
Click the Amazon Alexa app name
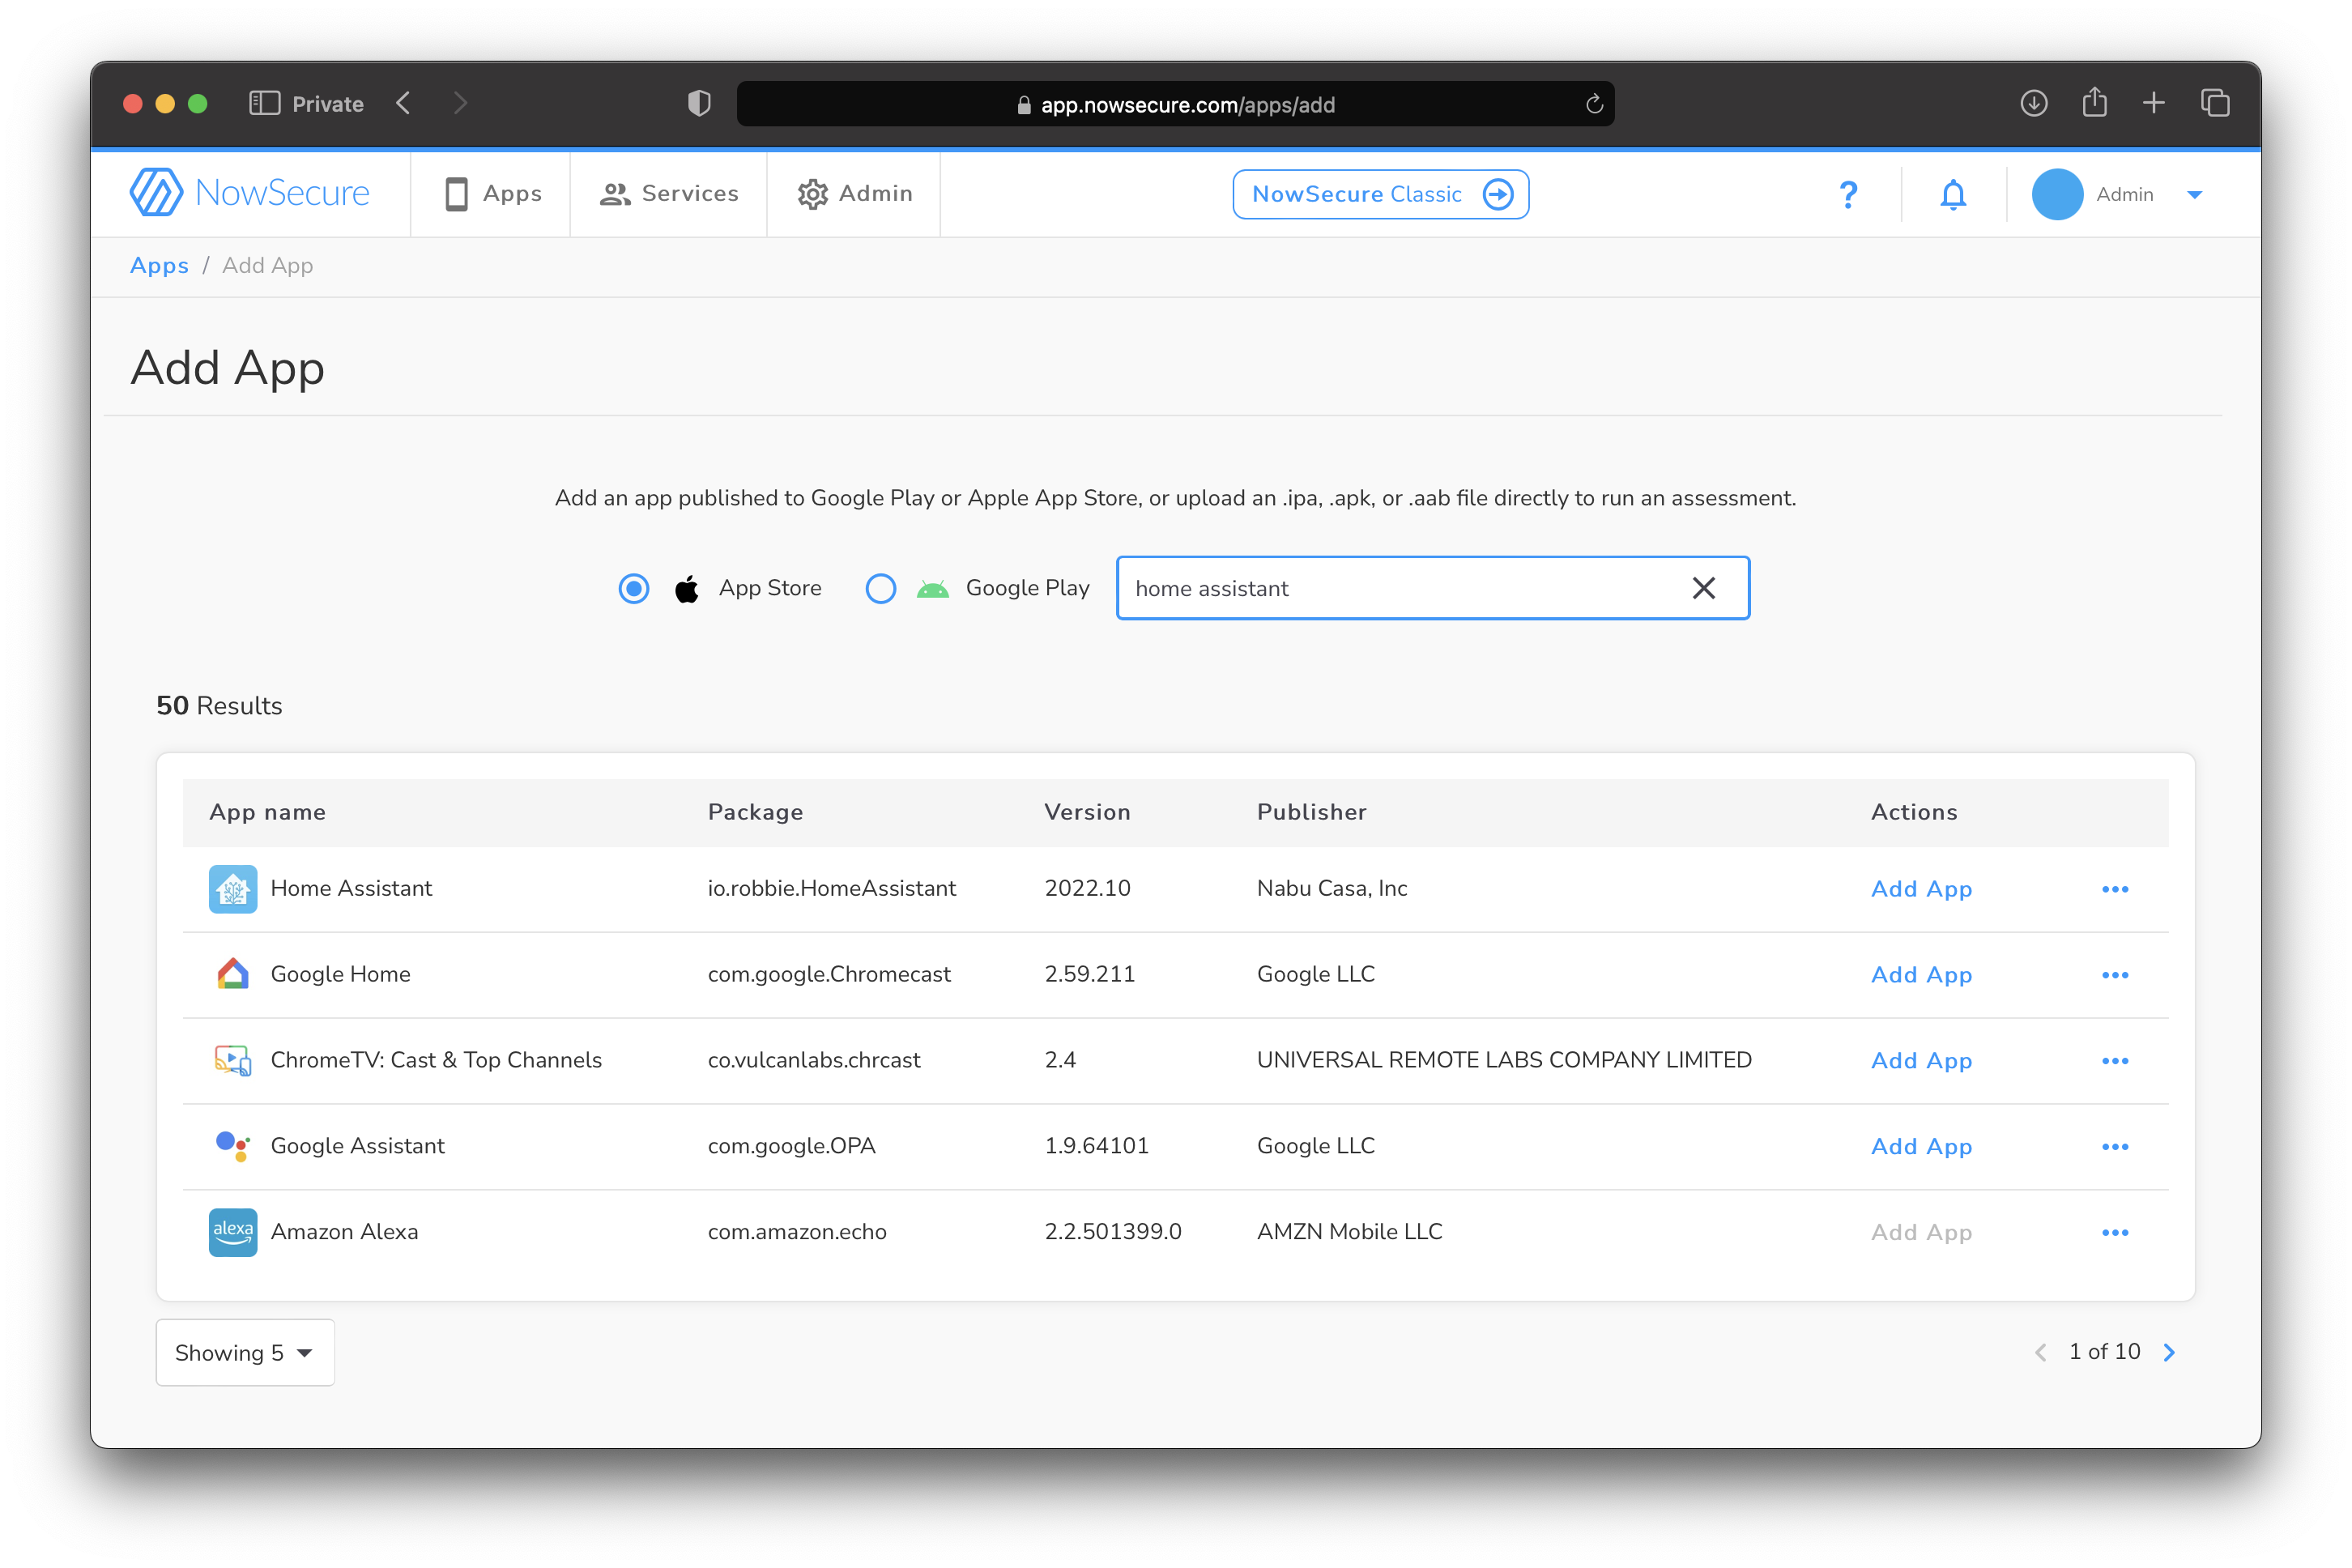pos(344,1232)
